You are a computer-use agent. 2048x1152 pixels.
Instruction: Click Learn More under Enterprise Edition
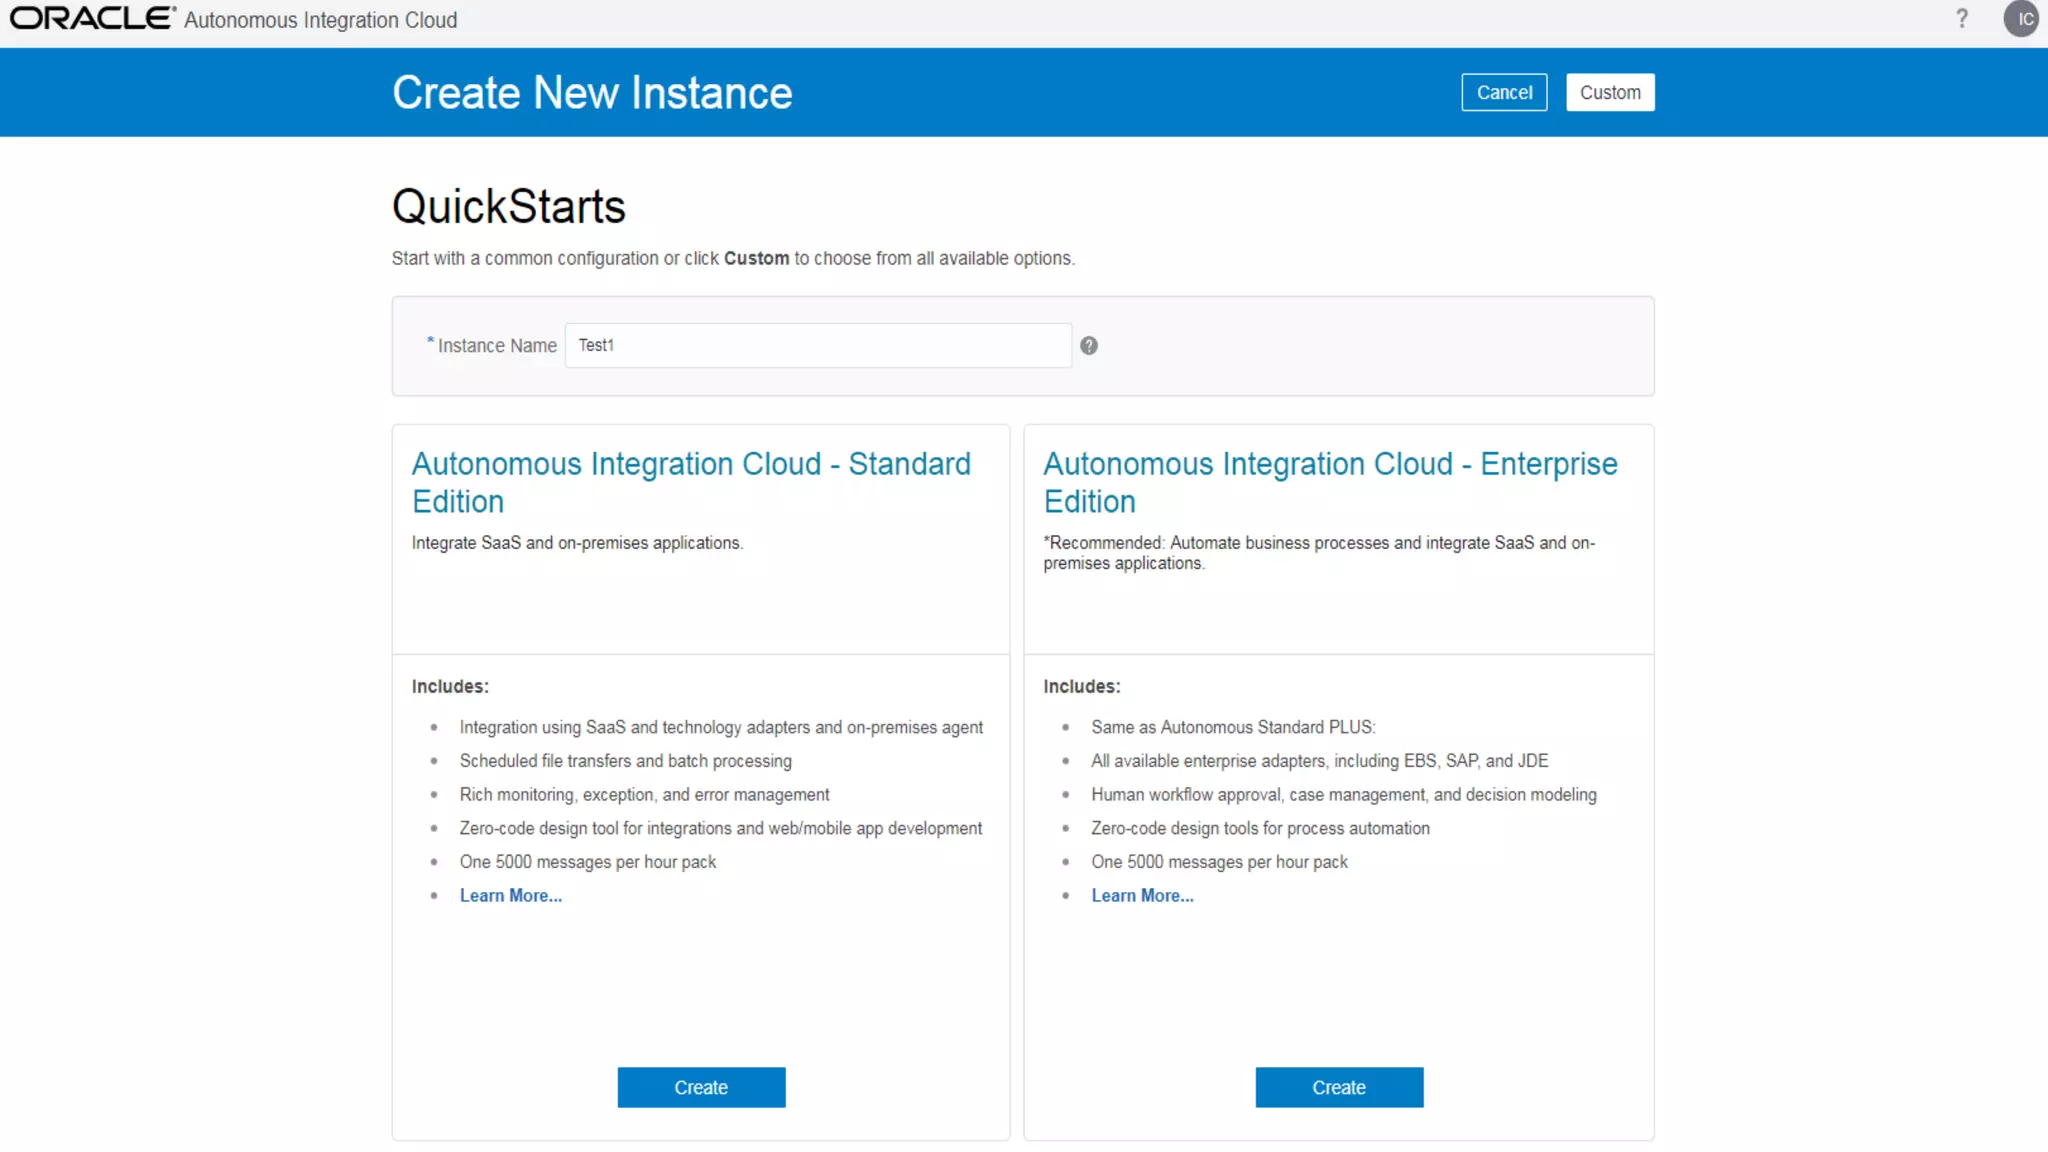pos(1142,896)
